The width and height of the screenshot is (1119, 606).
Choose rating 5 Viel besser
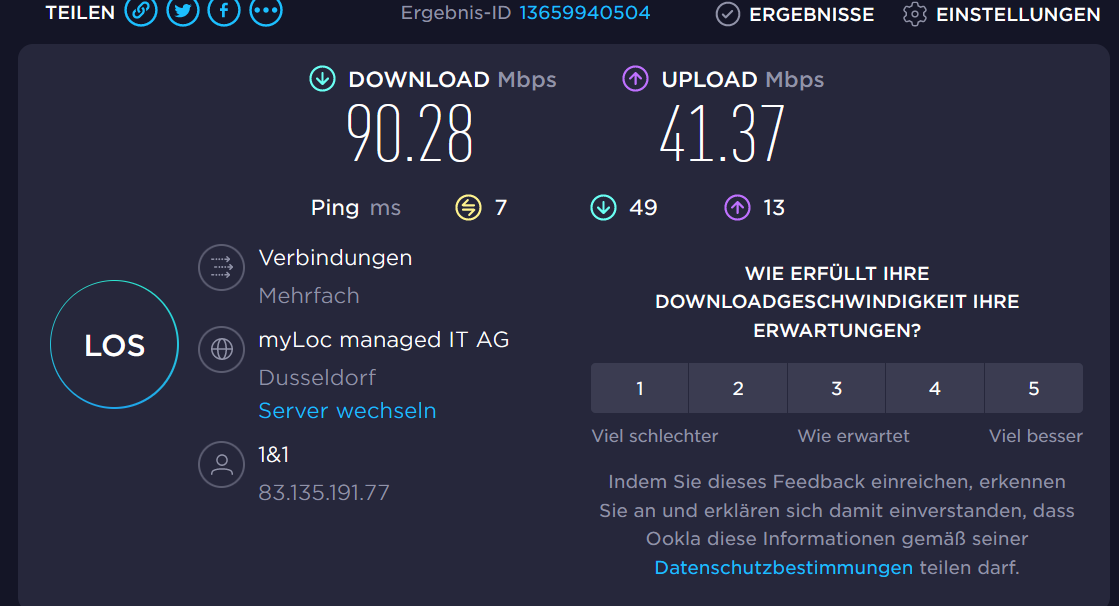[x=1034, y=388]
